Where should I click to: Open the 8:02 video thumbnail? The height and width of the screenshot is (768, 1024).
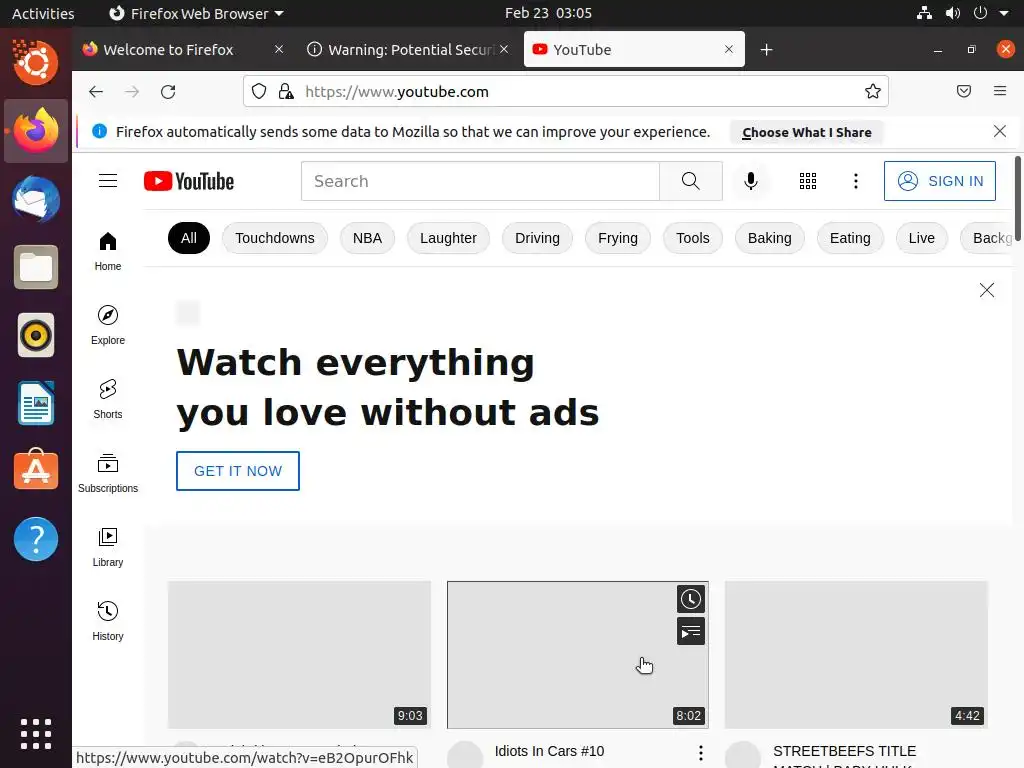(577, 654)
